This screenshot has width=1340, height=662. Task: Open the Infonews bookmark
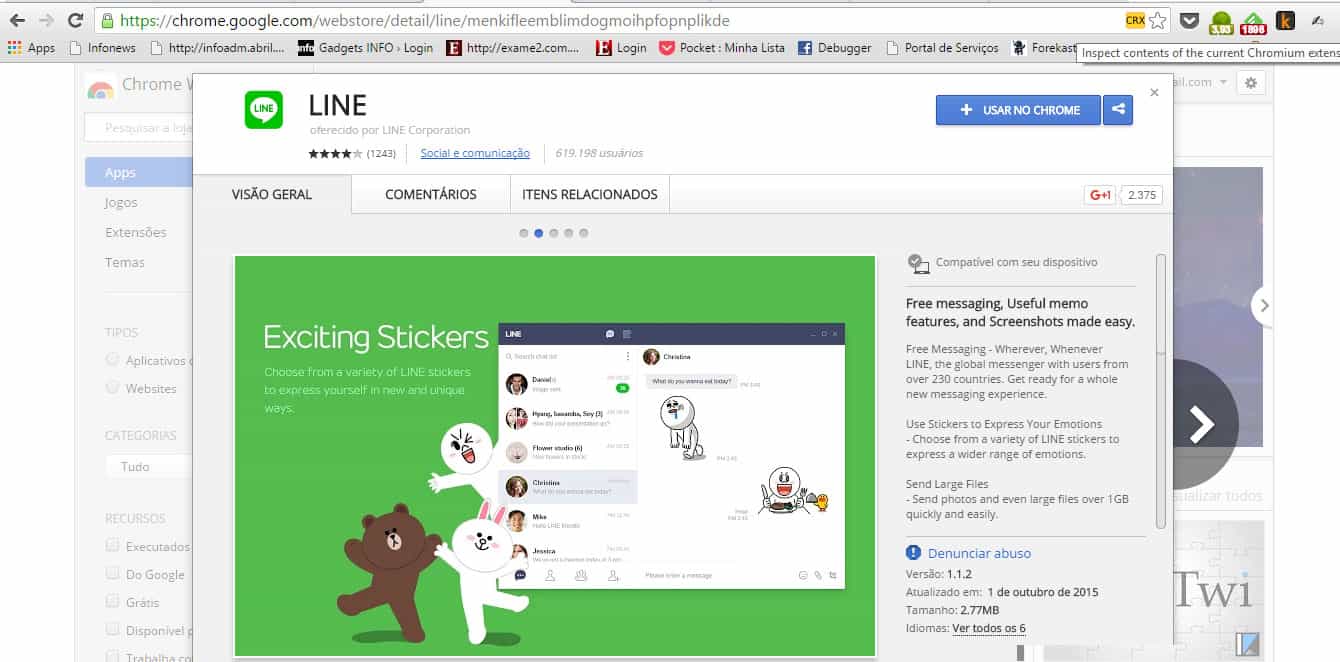point(102,47)
